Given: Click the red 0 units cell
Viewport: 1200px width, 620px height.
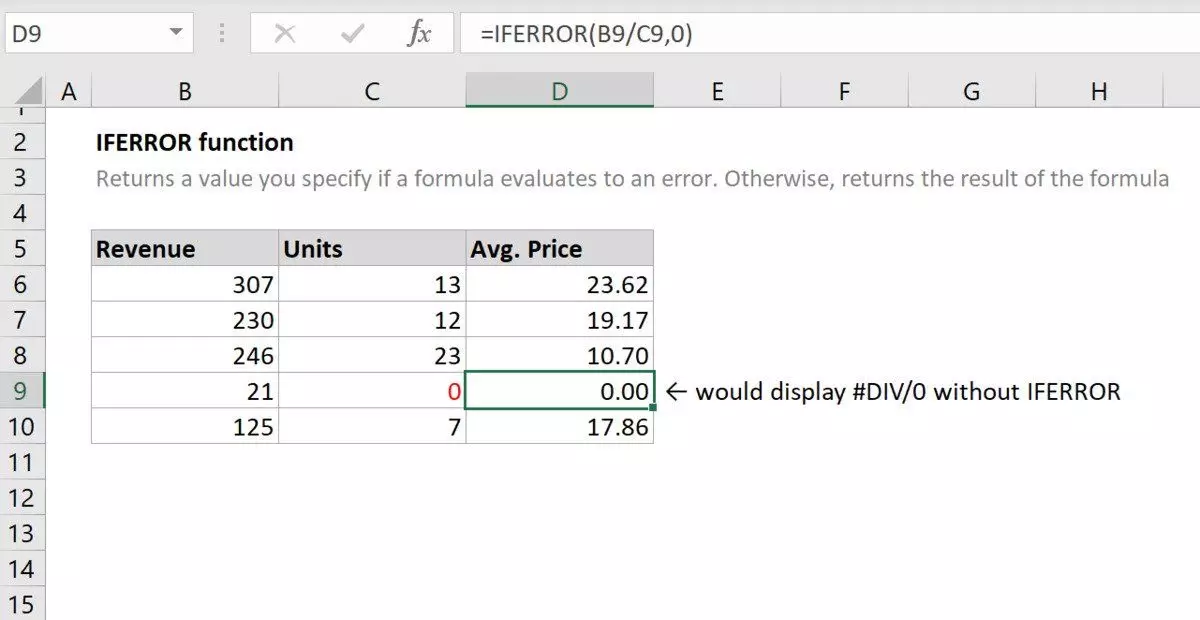Looking at the screenshot, I should tap(372, 392).
